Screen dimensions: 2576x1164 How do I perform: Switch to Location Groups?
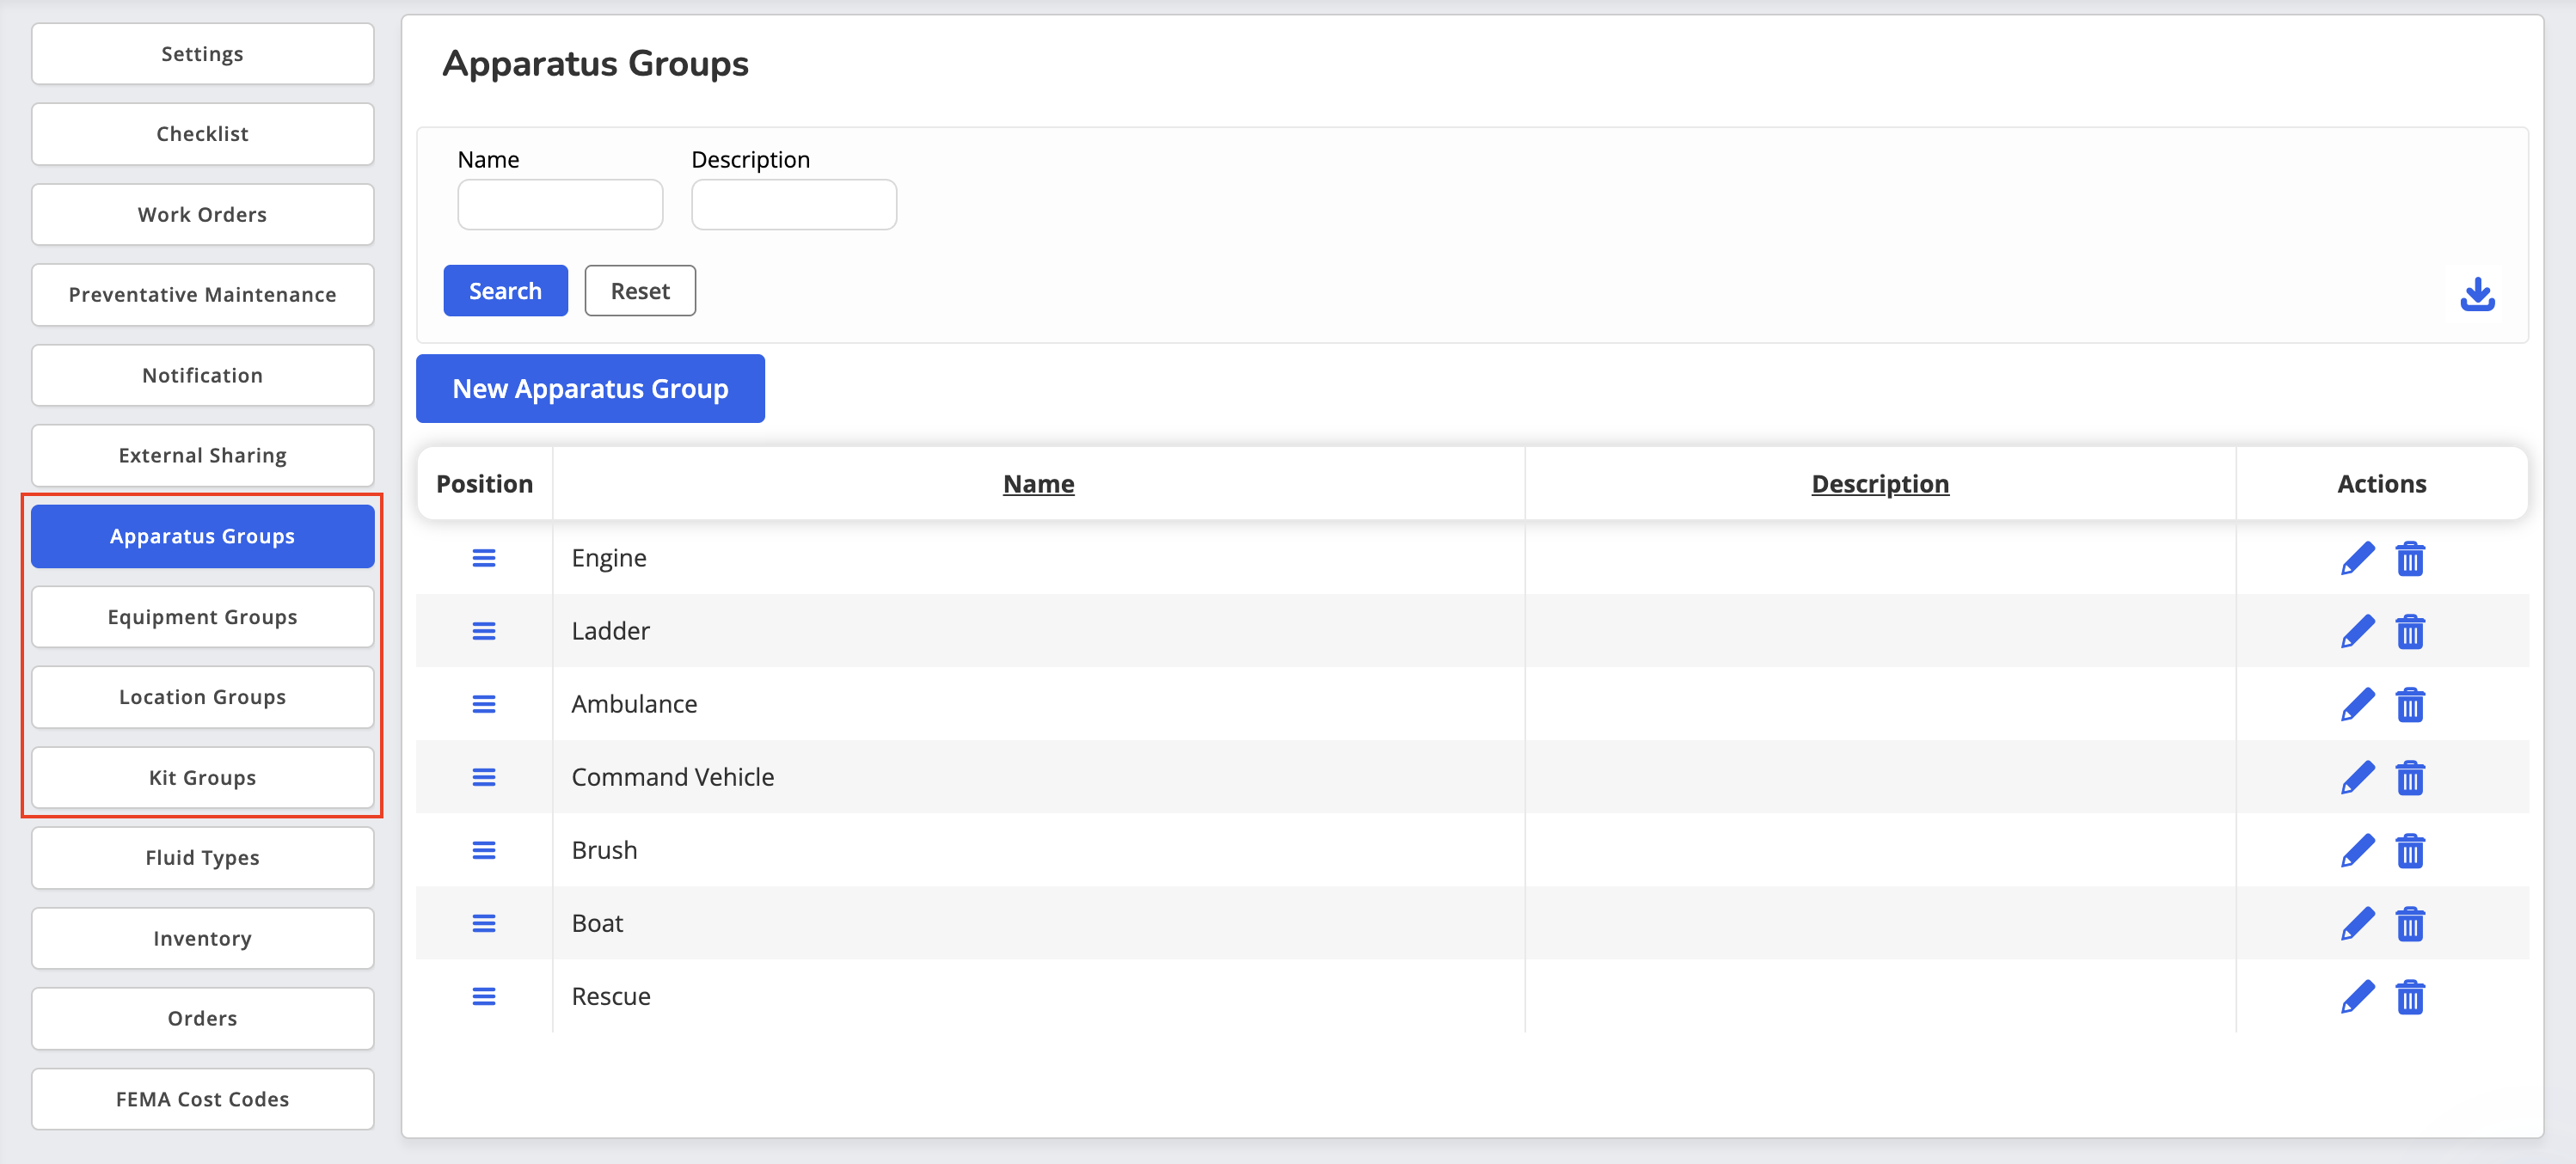point(202,697)
